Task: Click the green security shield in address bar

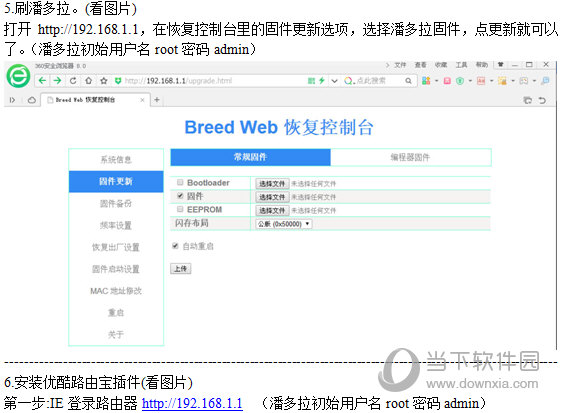Action: pos(118,81)
